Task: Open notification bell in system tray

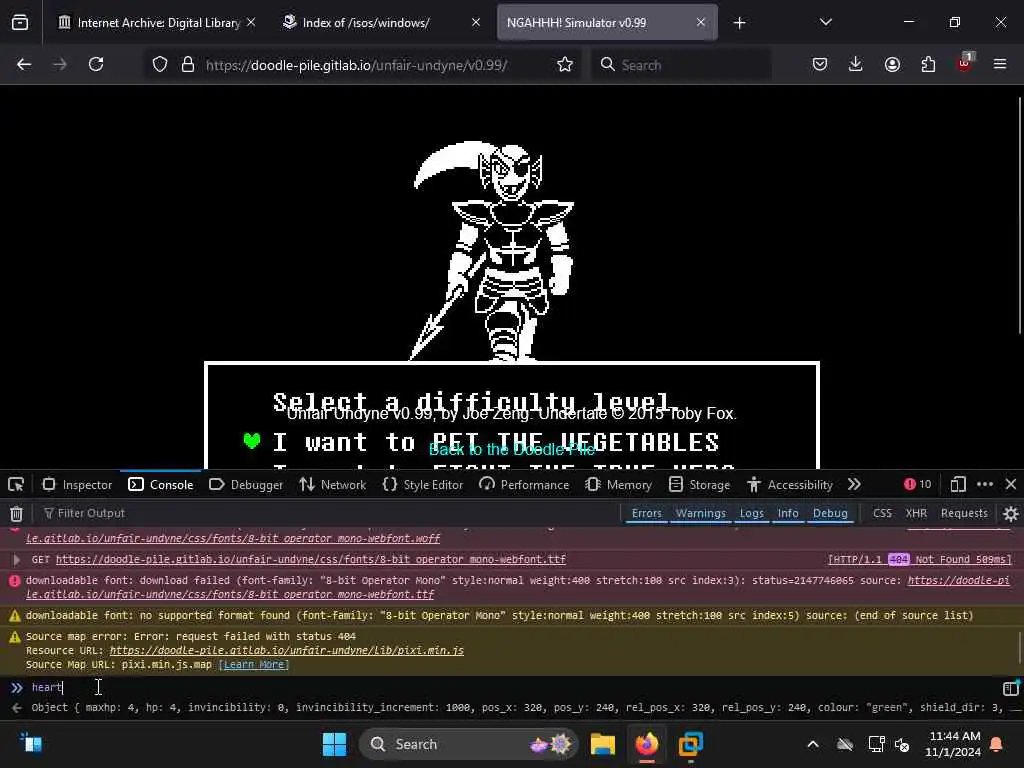Action: (x=997, y=744)
